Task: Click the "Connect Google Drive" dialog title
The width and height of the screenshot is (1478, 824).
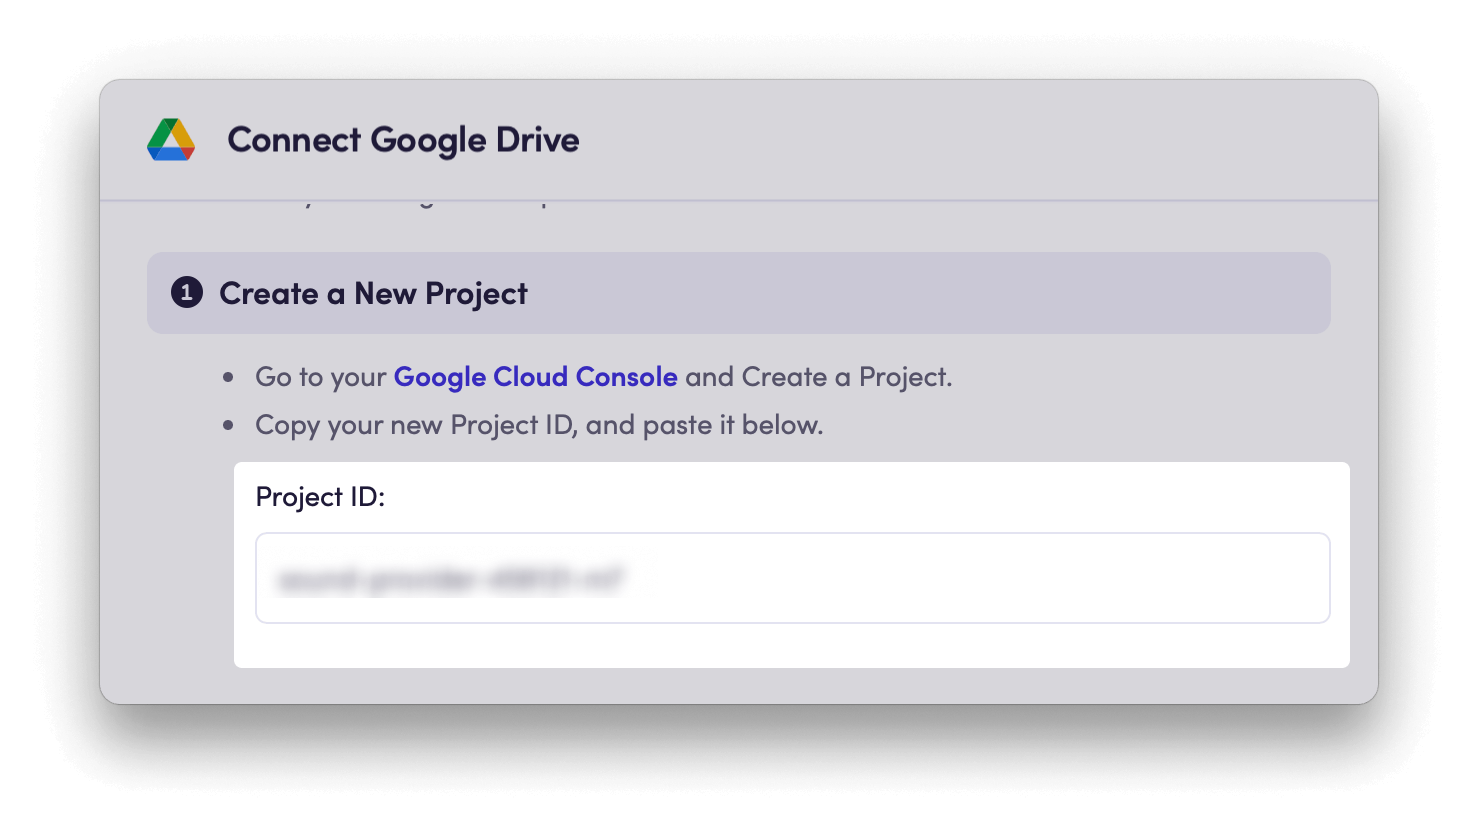Action: [403, 140]
